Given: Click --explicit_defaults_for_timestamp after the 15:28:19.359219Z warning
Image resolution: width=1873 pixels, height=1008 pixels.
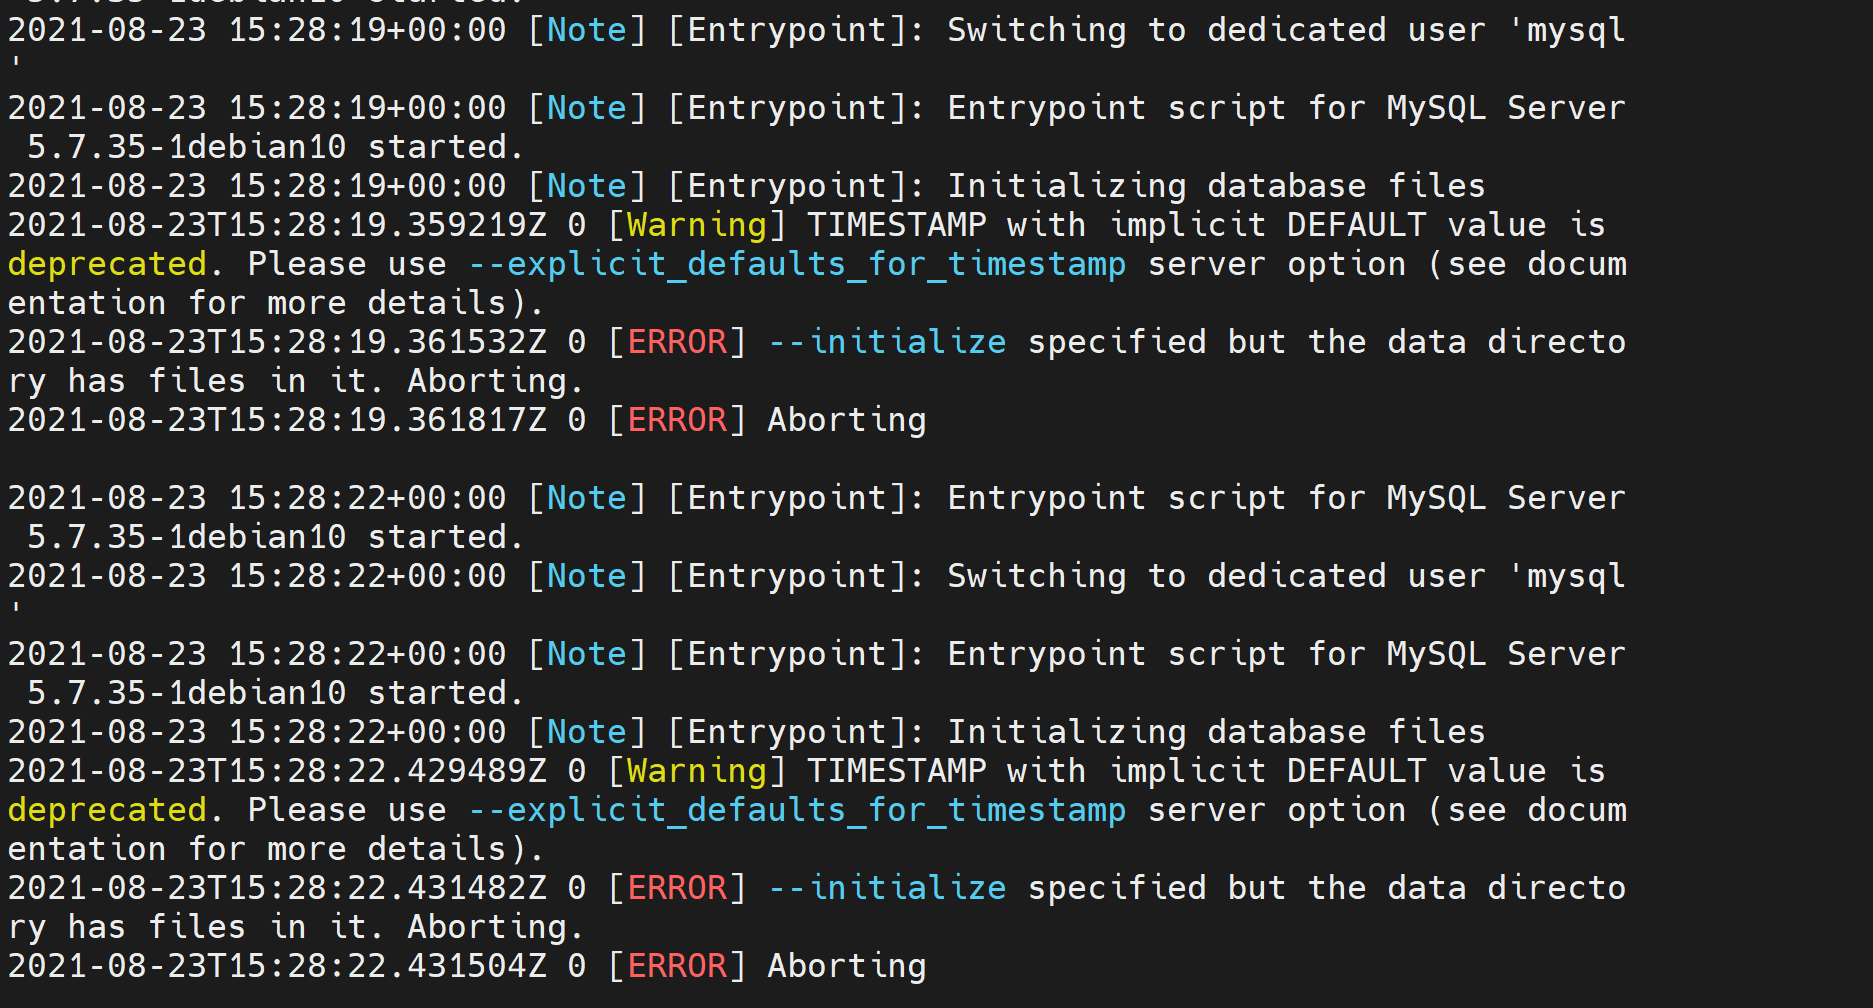Looking at the screenshot, I should [x=797, y=264].
